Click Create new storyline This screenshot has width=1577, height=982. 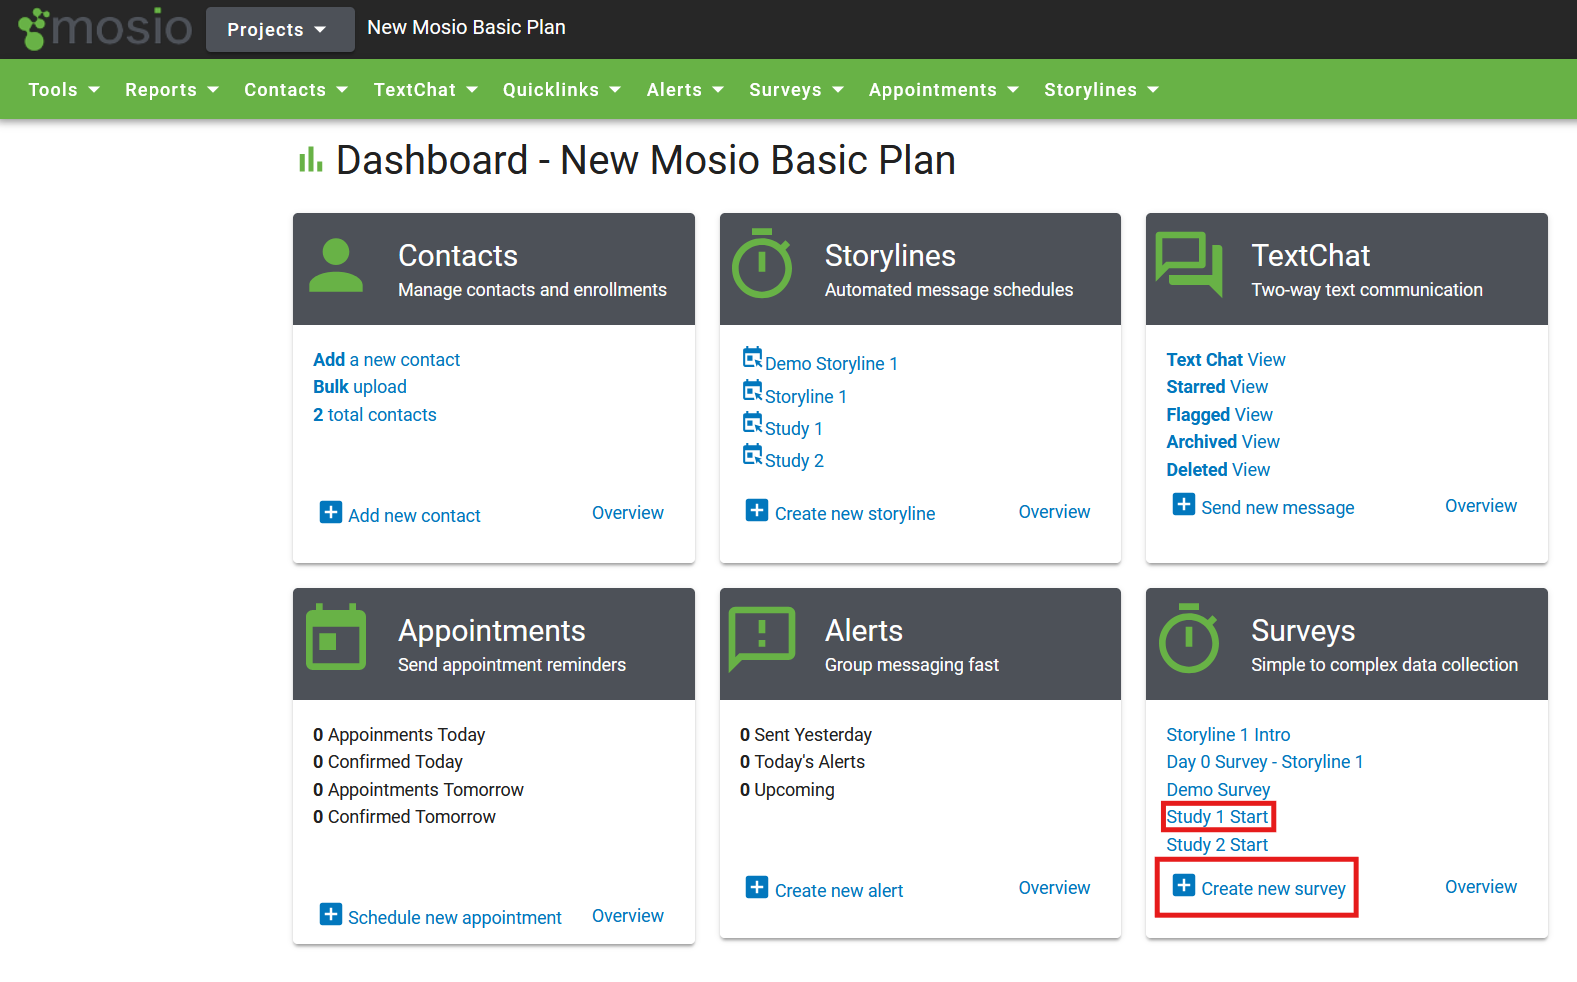pyautogui.click(x=855, y=514)
